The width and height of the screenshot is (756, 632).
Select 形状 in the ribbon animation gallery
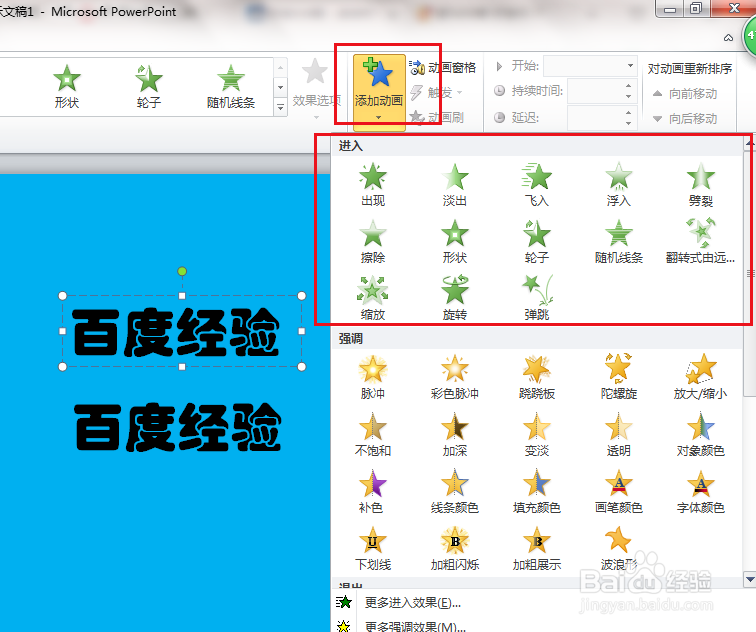[67, 87]
